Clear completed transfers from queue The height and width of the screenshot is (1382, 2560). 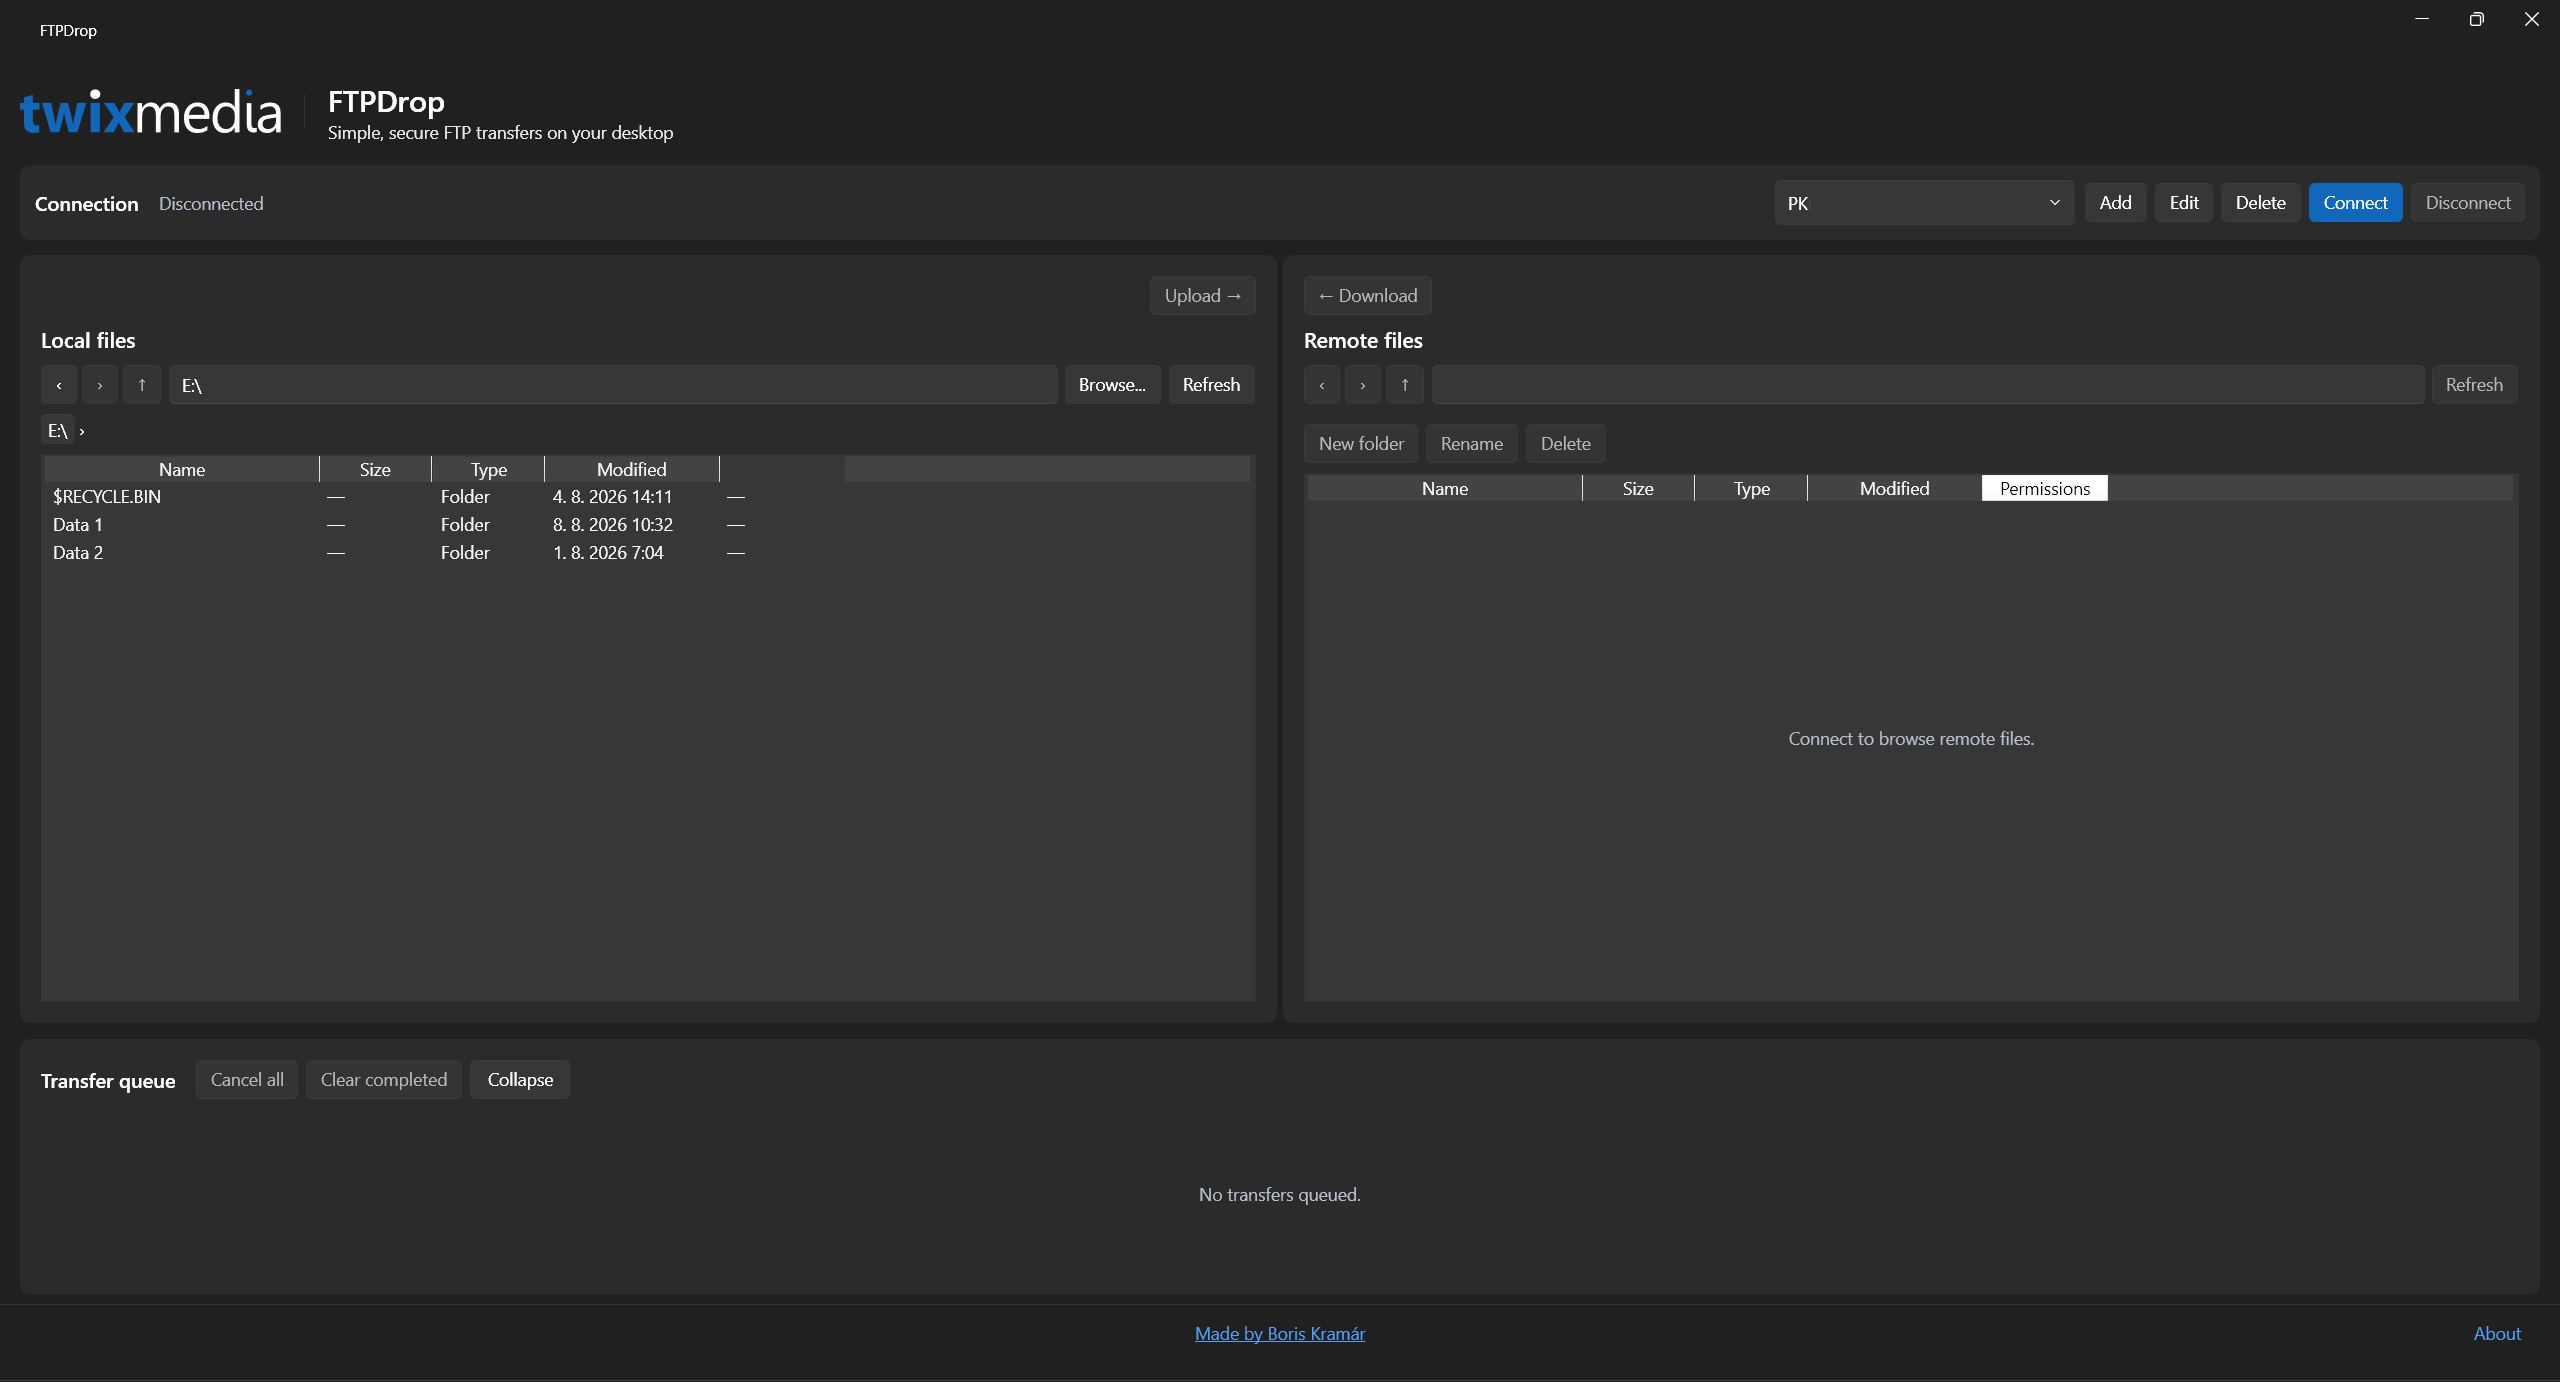384,1080
